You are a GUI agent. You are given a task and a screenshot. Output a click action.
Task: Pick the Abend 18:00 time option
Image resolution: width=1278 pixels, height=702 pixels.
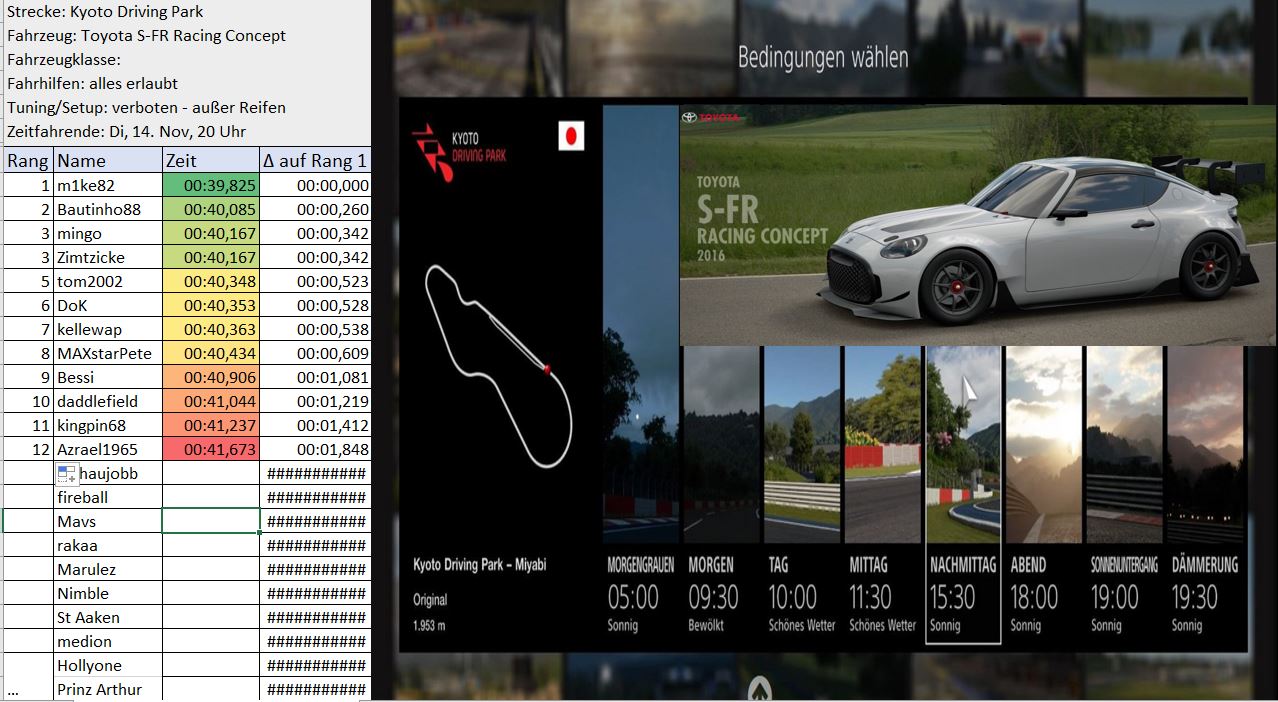1043,495
